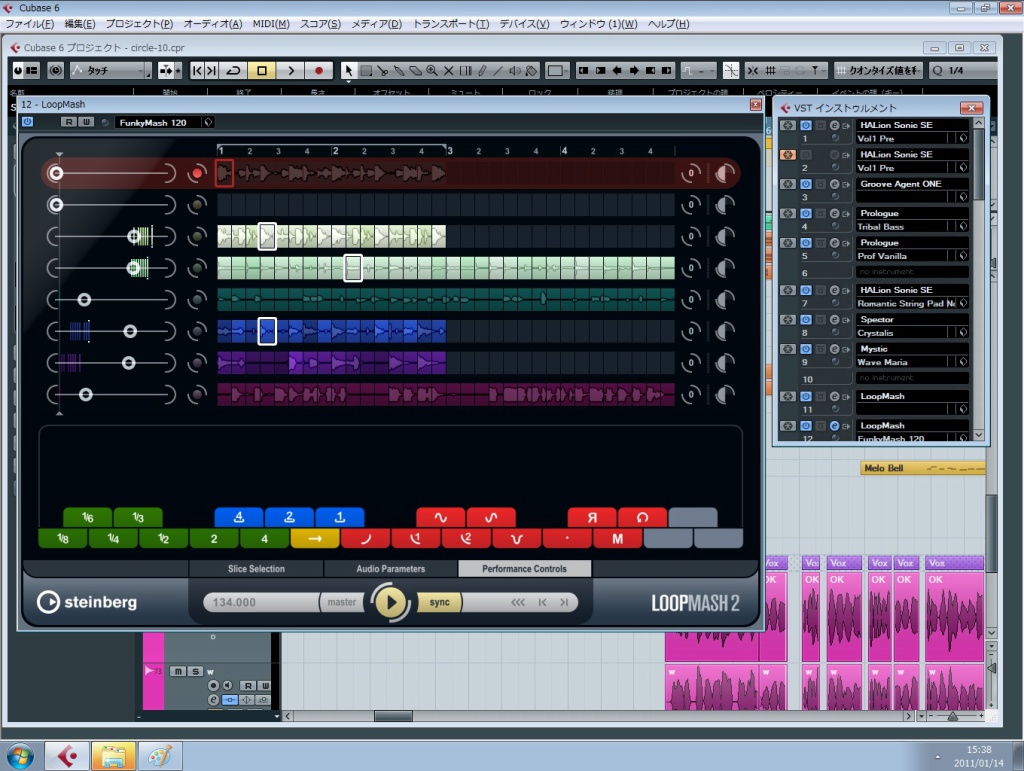Open preset browser for Tribal Bass slot
The height and width of the screenshot is (771, 1024).
click(962, 227)
